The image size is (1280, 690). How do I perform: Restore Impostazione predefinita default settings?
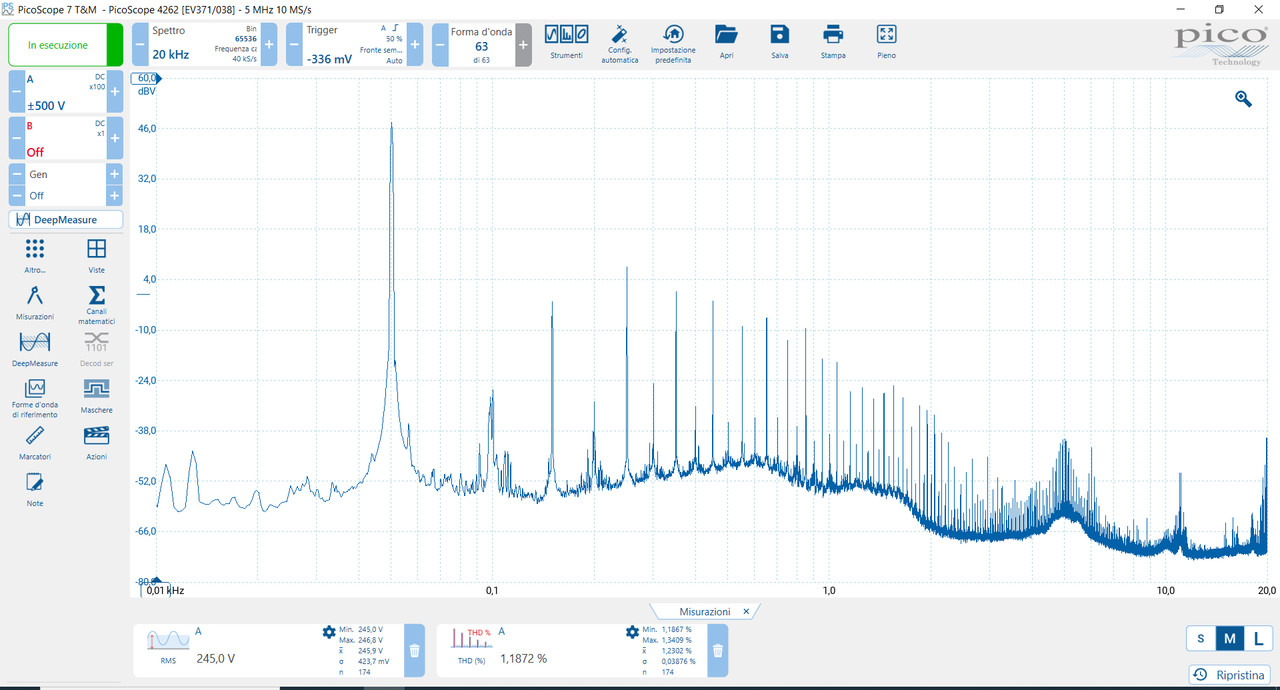(x=673, y=44)
